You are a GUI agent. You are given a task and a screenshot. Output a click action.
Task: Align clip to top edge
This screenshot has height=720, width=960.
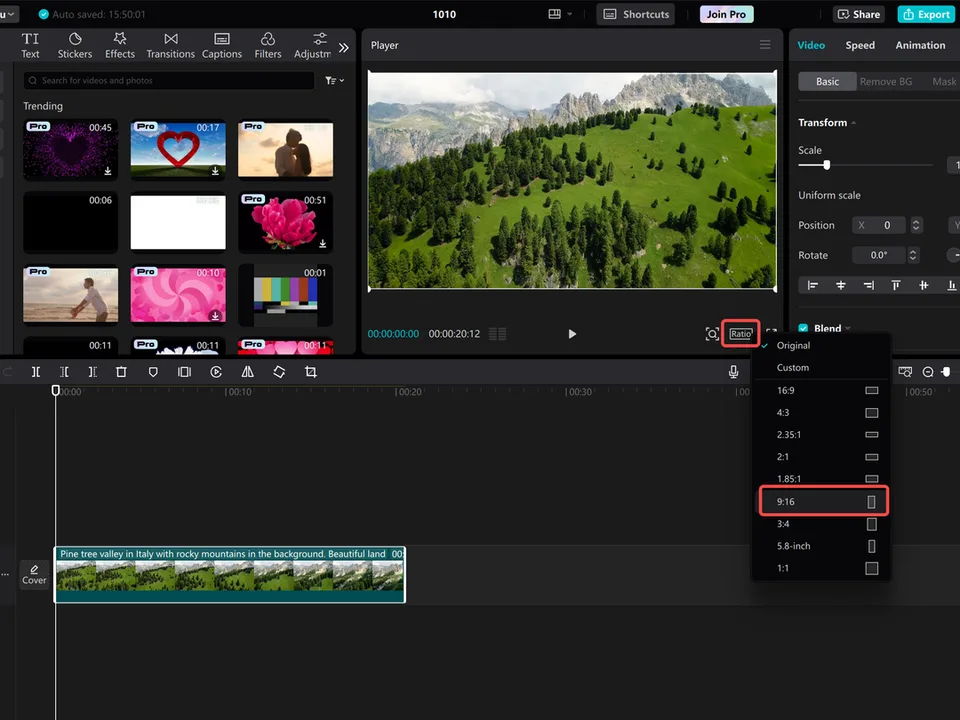(896, 285)
